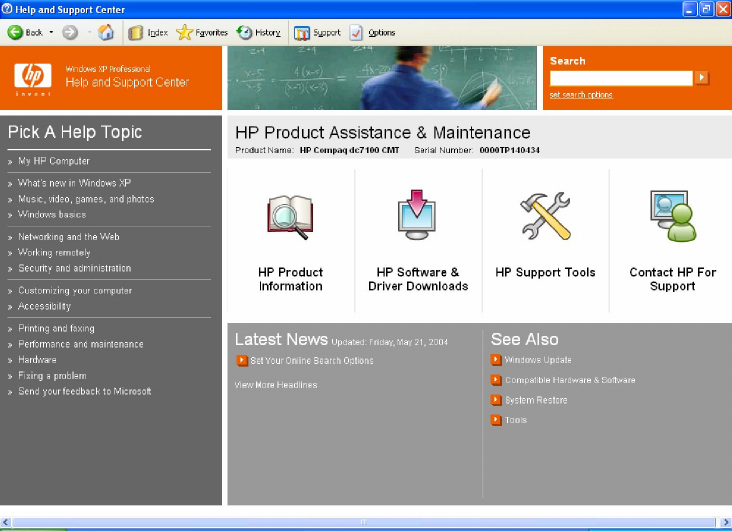Screen dimensions: 732x531
Task: Click the Index toolbar label
Action: click(x=157, y=33)
